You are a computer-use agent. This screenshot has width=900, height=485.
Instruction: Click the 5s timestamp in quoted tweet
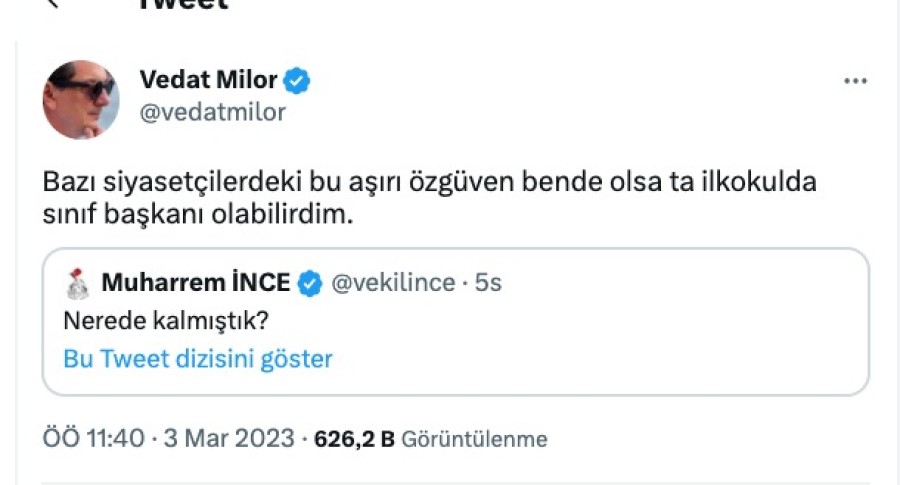(x=488, y=284)
